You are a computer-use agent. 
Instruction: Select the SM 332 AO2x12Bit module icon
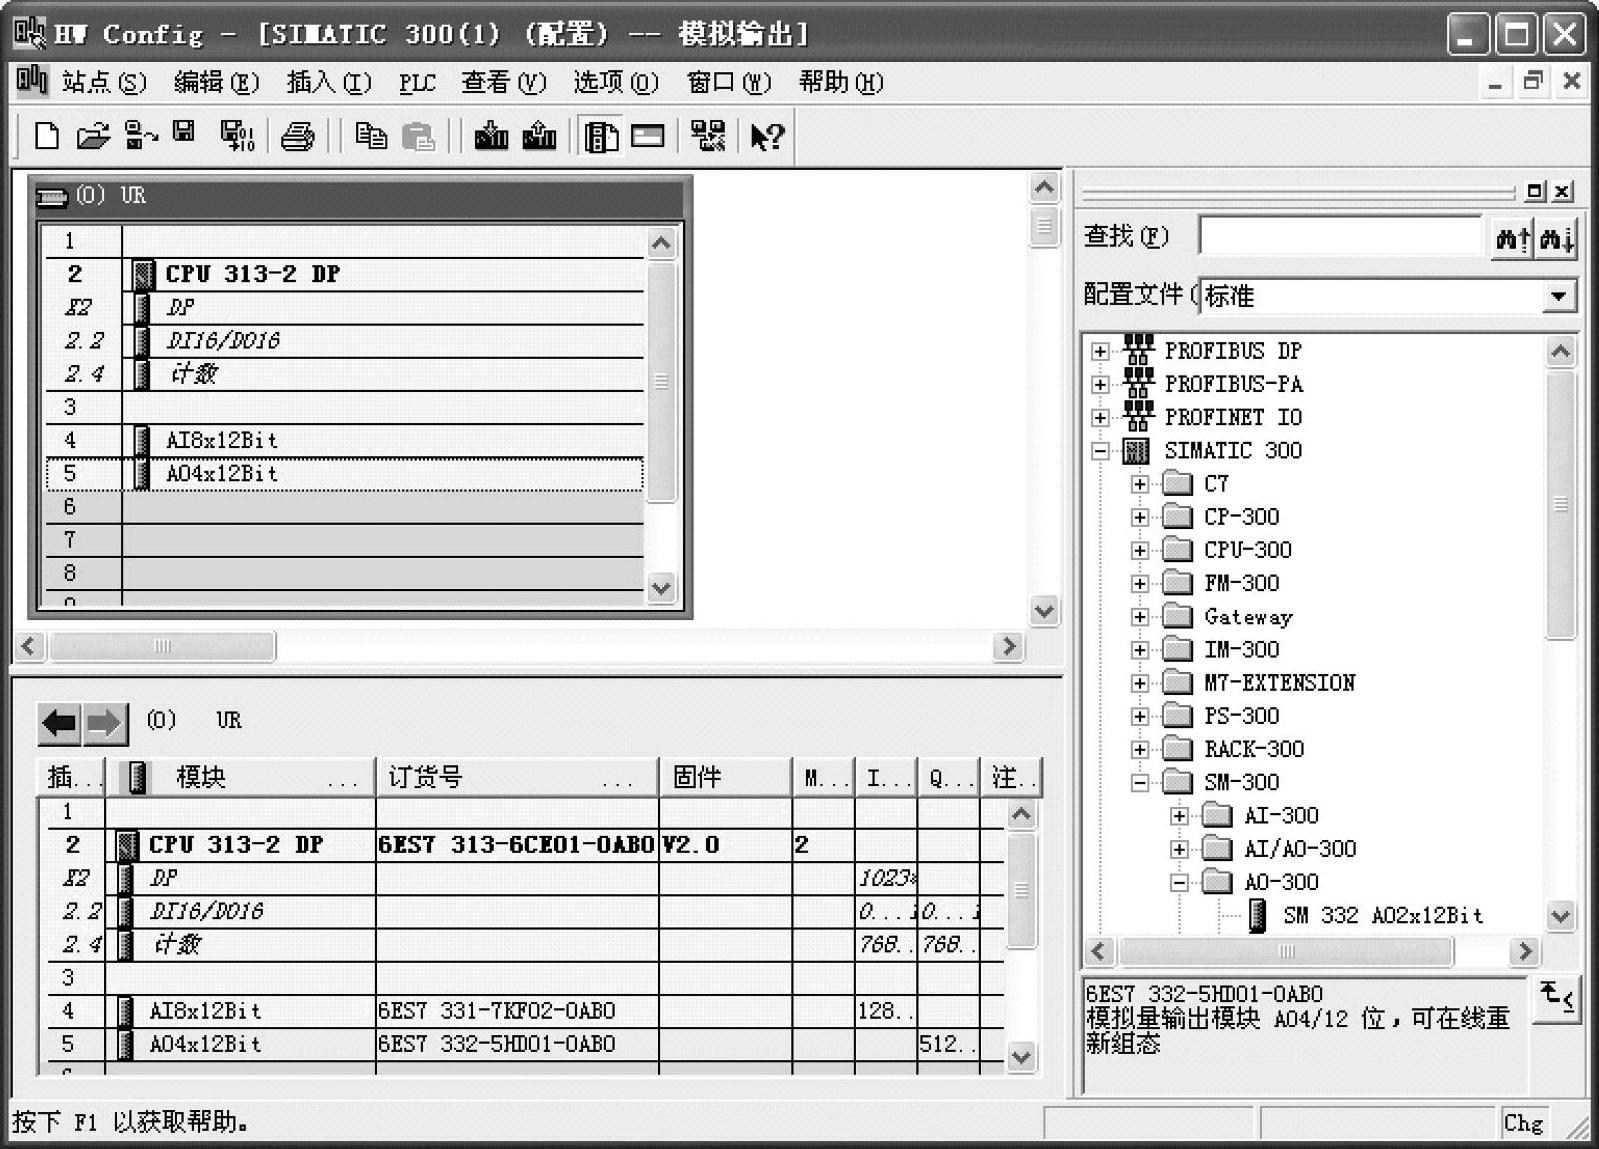[1258, 915]
